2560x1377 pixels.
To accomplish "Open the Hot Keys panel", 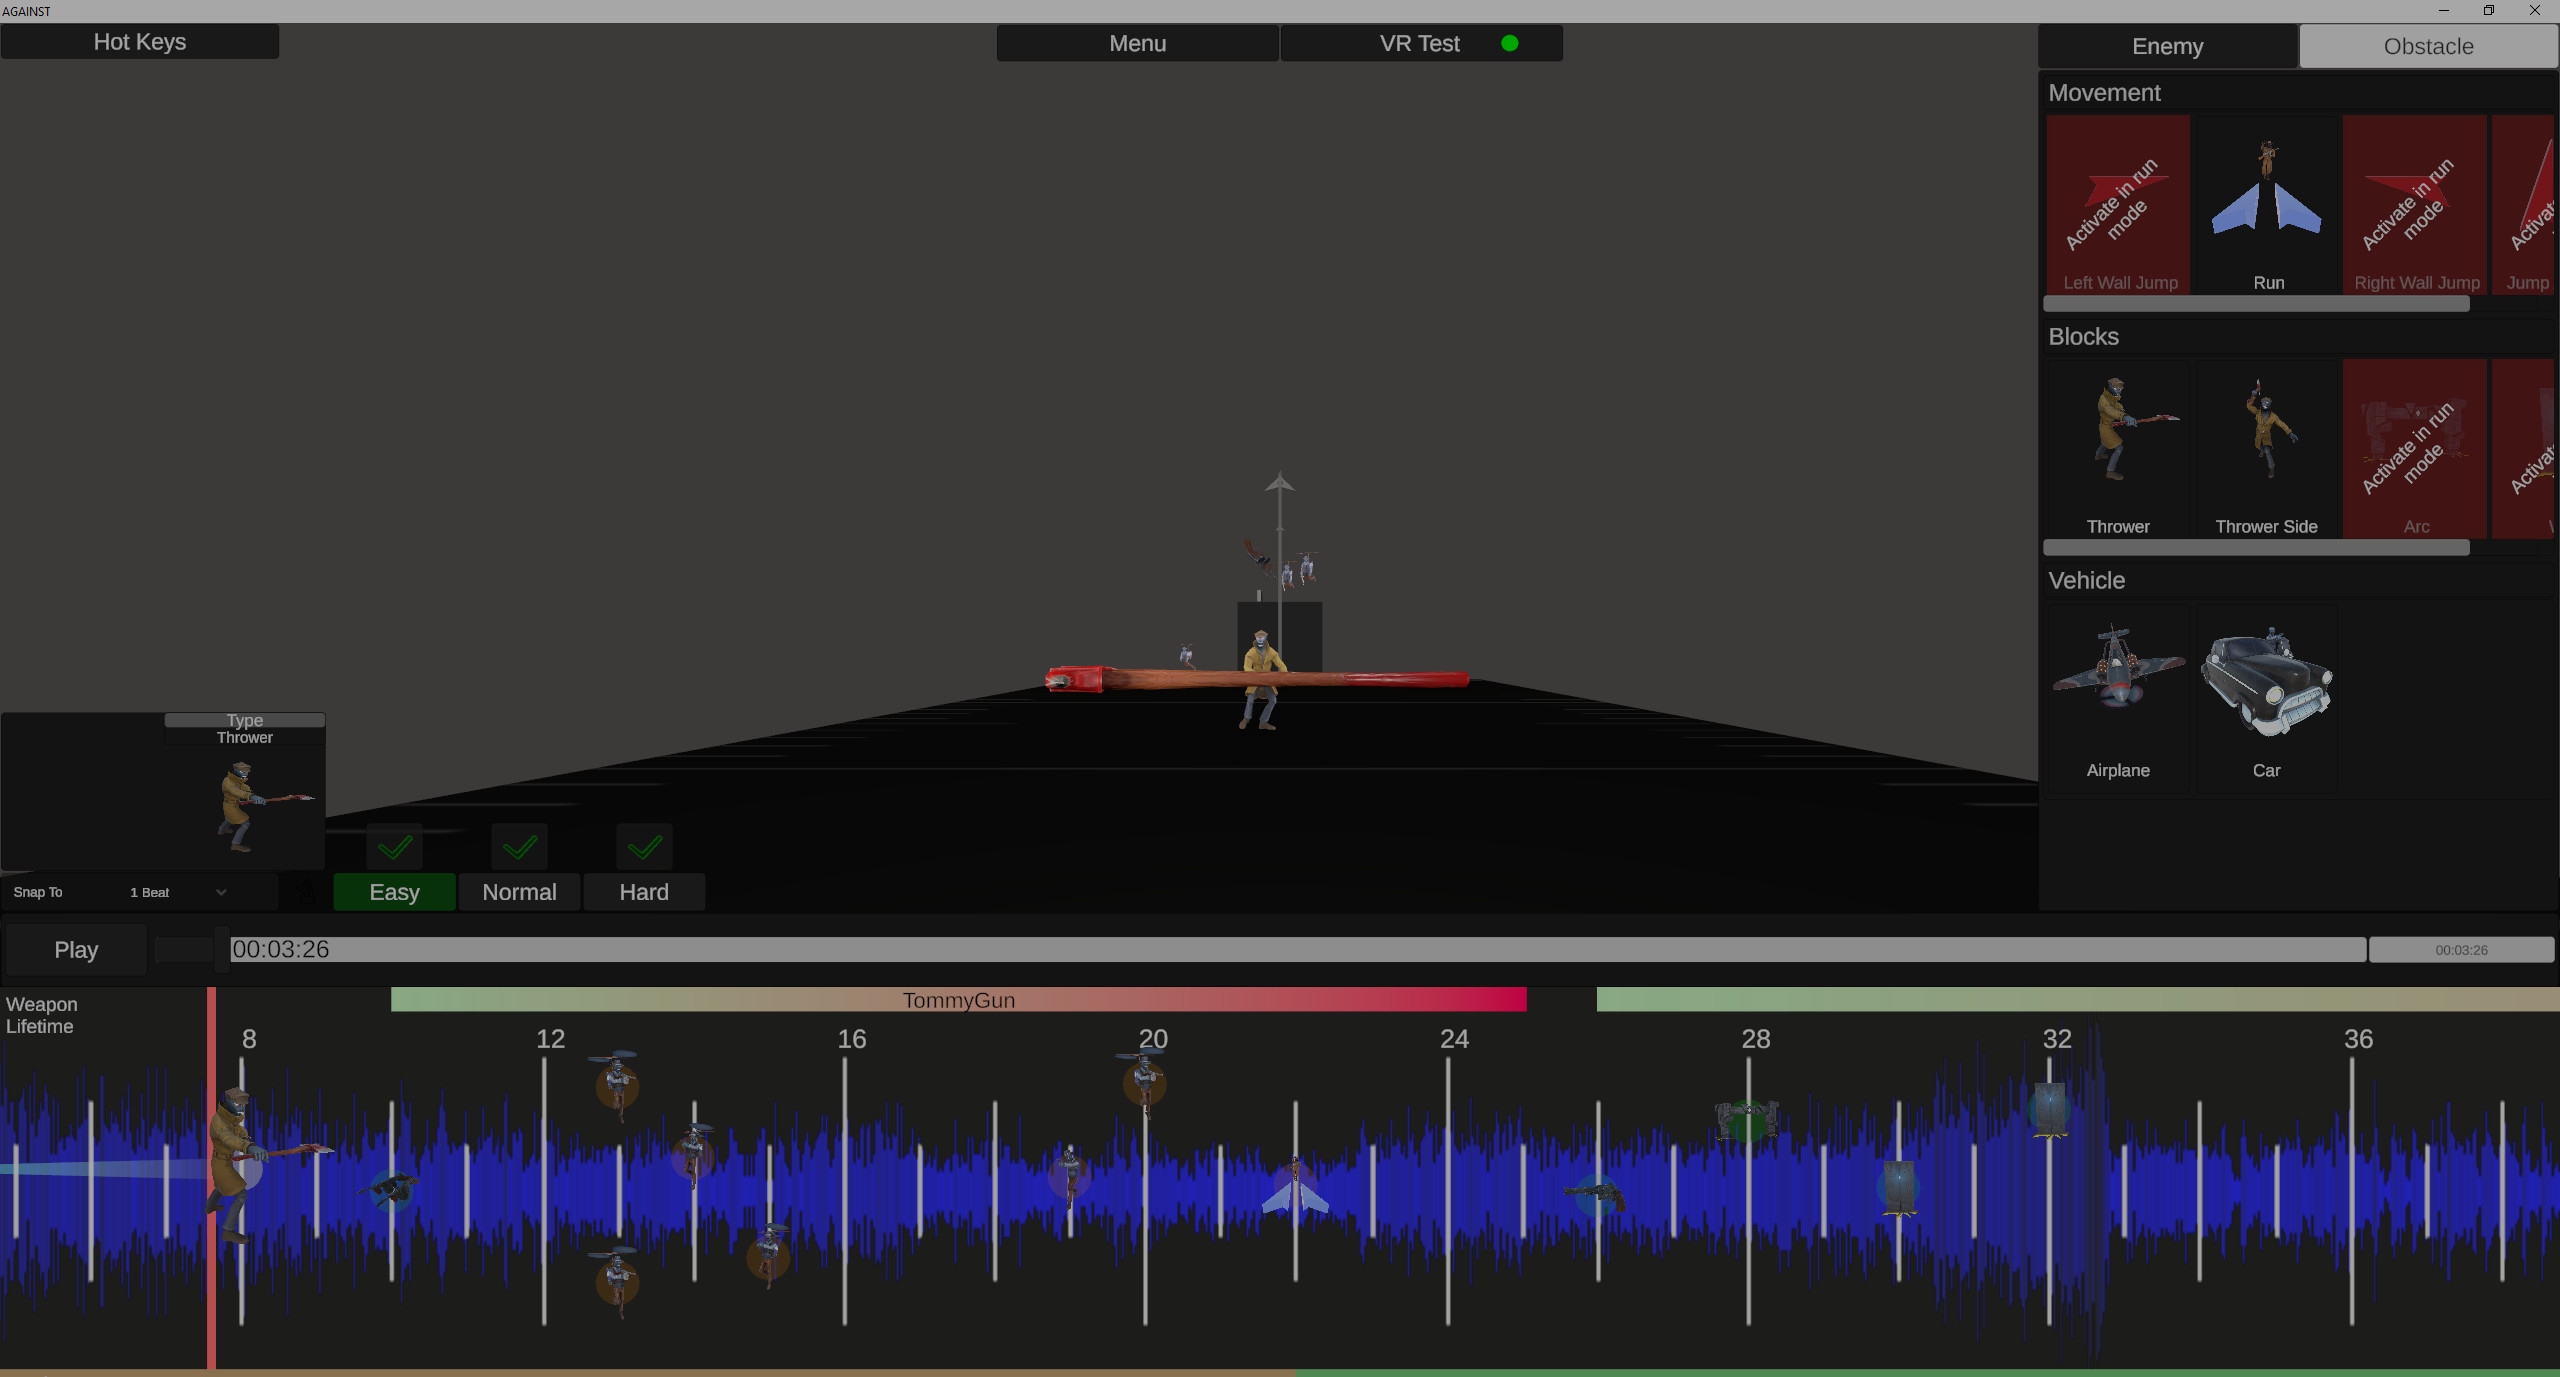I will point(140,41).
